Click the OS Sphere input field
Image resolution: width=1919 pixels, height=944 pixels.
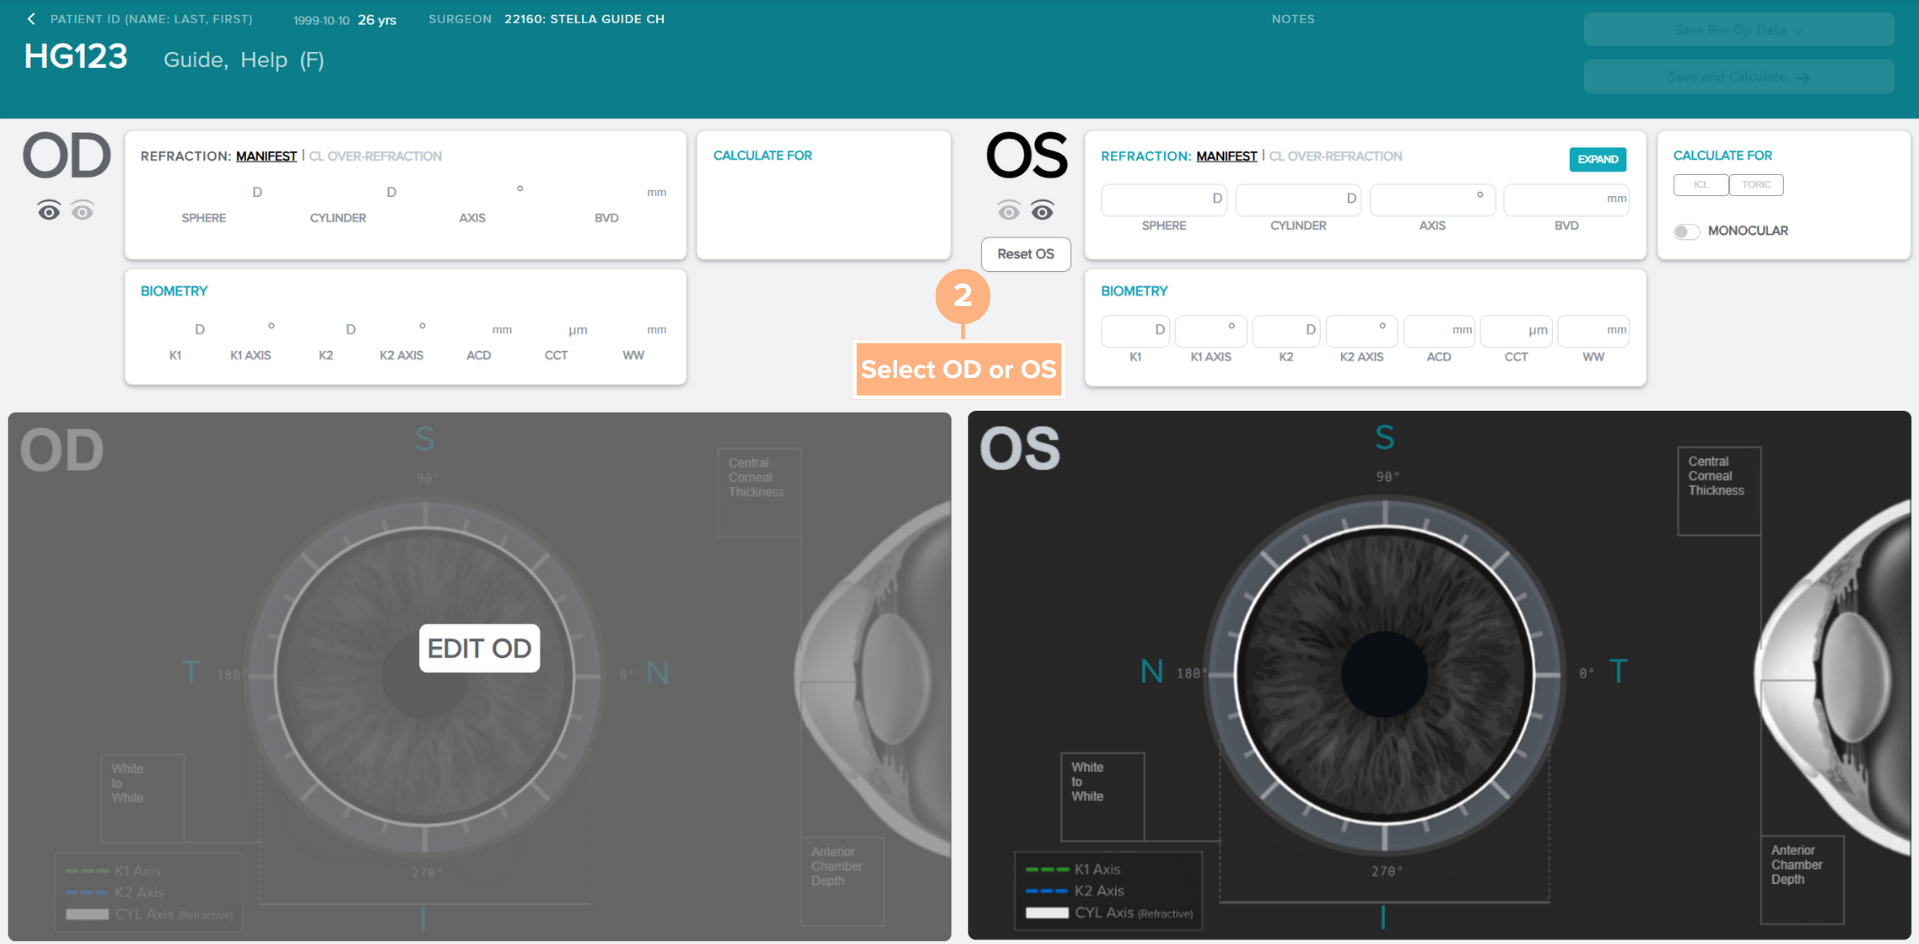coord(1163,200)
